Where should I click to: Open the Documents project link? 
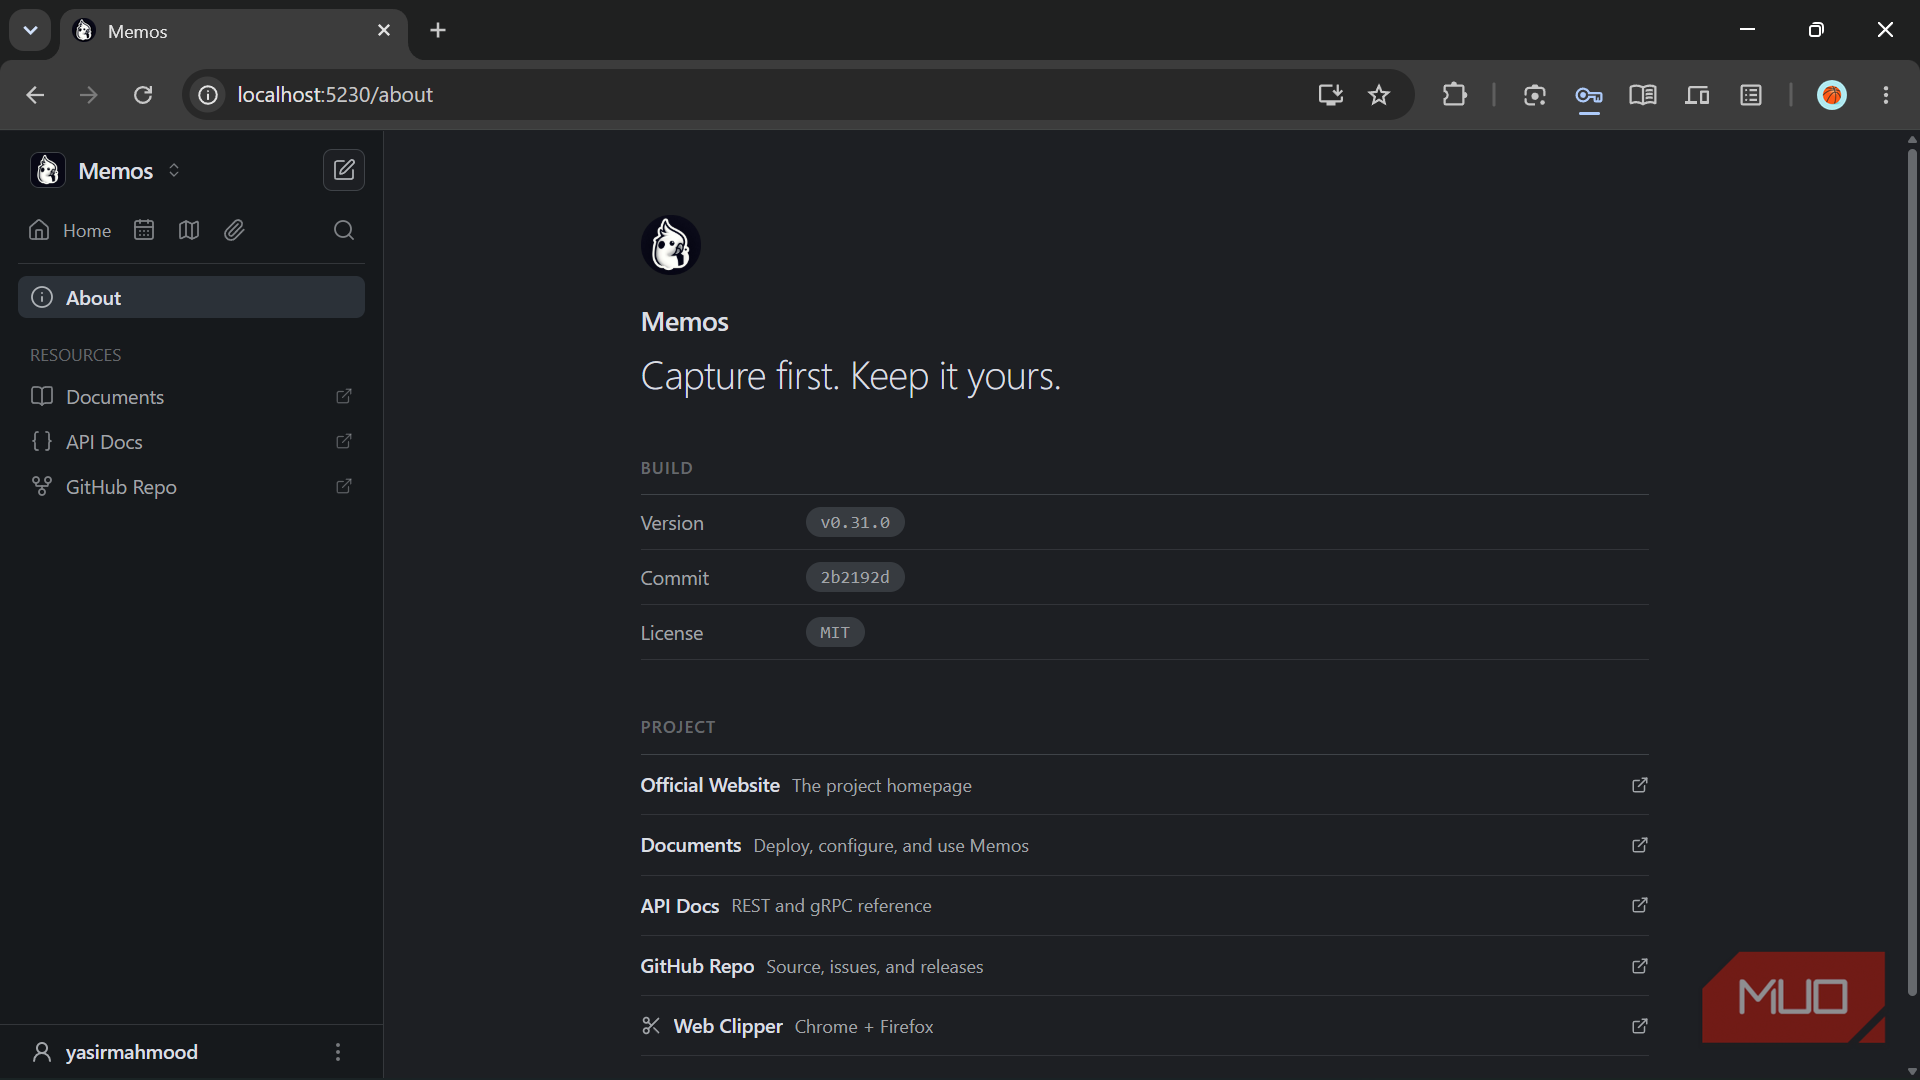(x=1144, y=845)
